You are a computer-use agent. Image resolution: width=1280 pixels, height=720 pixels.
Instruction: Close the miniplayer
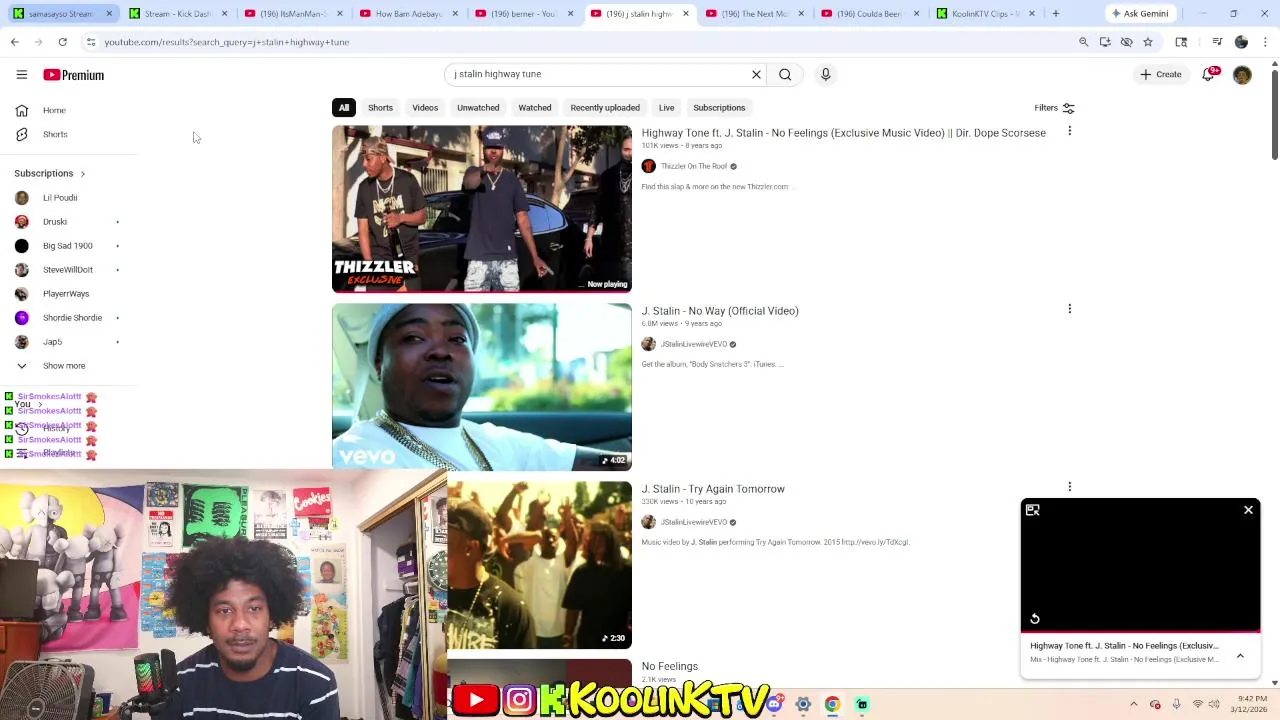[1248, 510]
